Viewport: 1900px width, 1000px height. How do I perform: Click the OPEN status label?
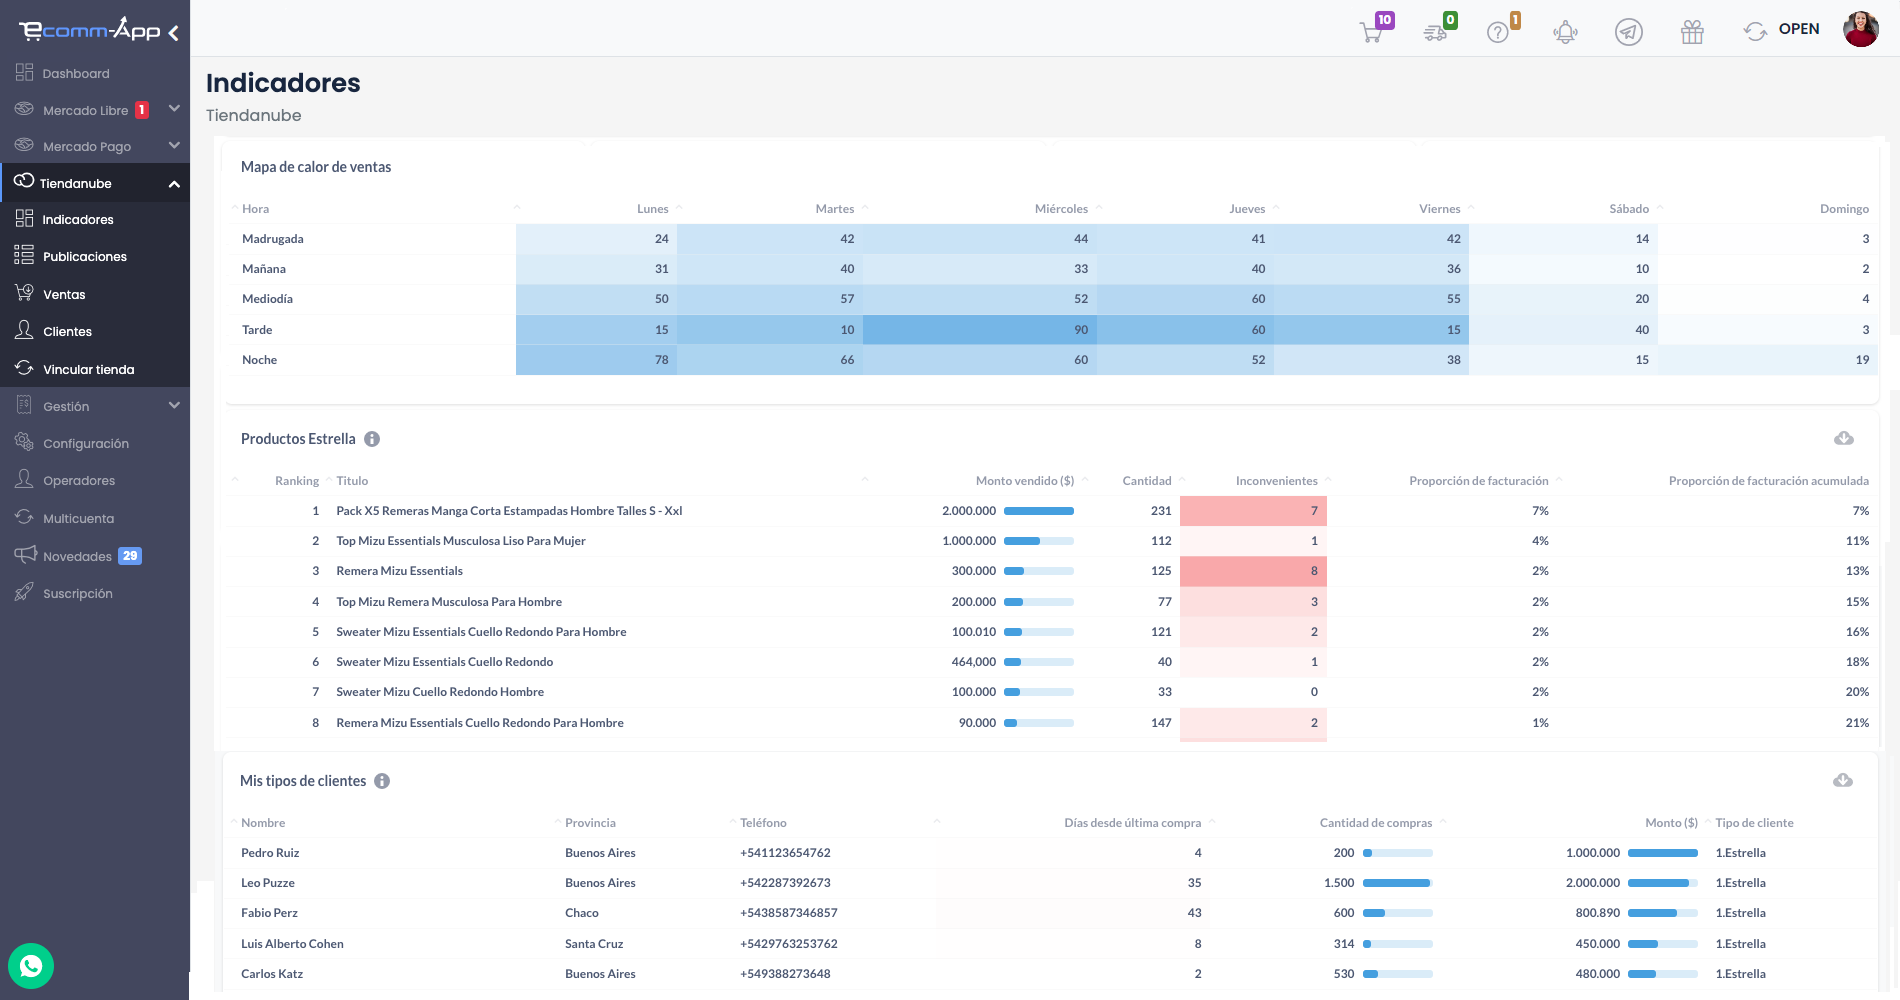coord(1799,29)
